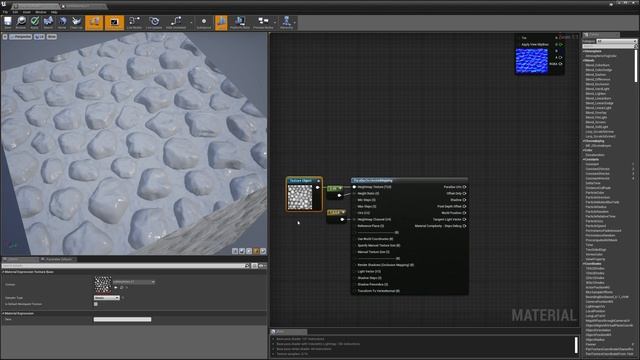Click the Preview Nodes toolbar icon
The width and height of the screenshot is (640, 360).
263,22
